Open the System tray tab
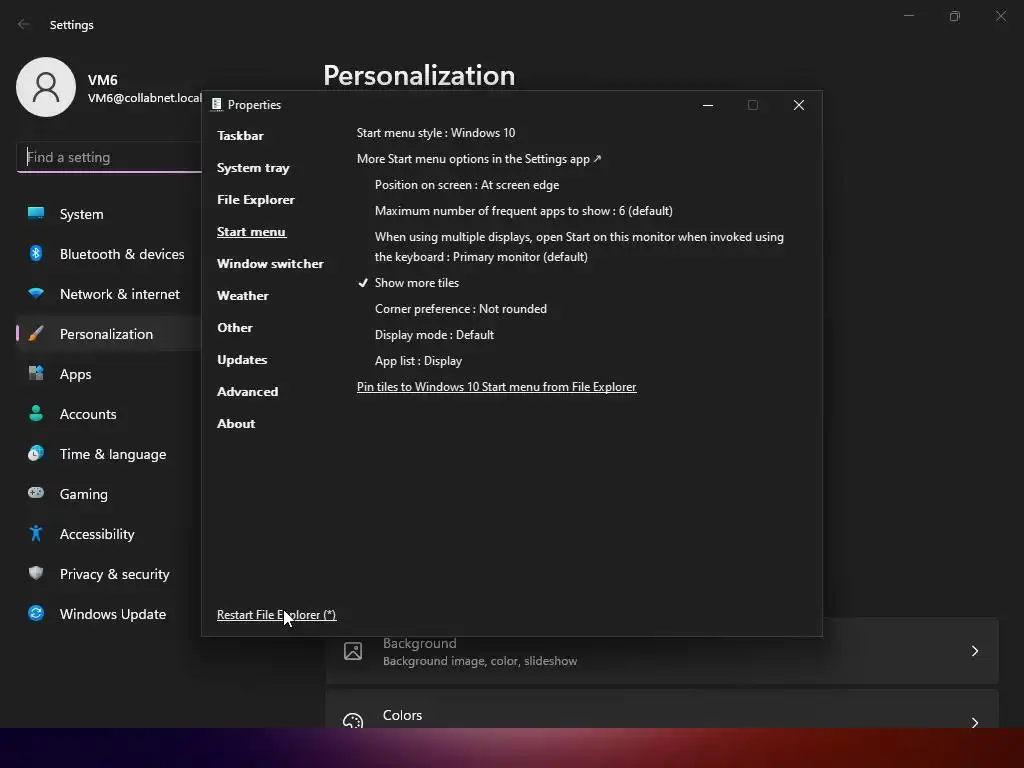The height and width of the screenshot is (768, 1024). click(x=253, y=168)
